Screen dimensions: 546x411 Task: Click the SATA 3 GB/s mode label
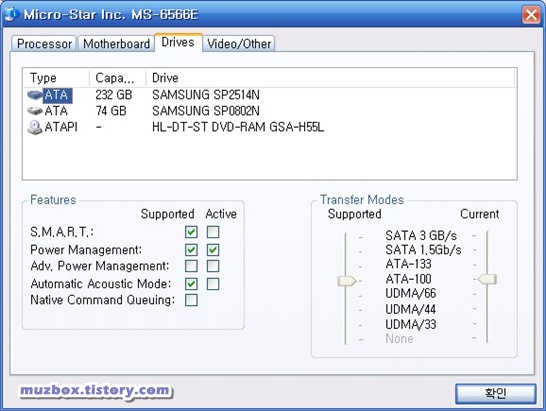(x=421, y=236)
